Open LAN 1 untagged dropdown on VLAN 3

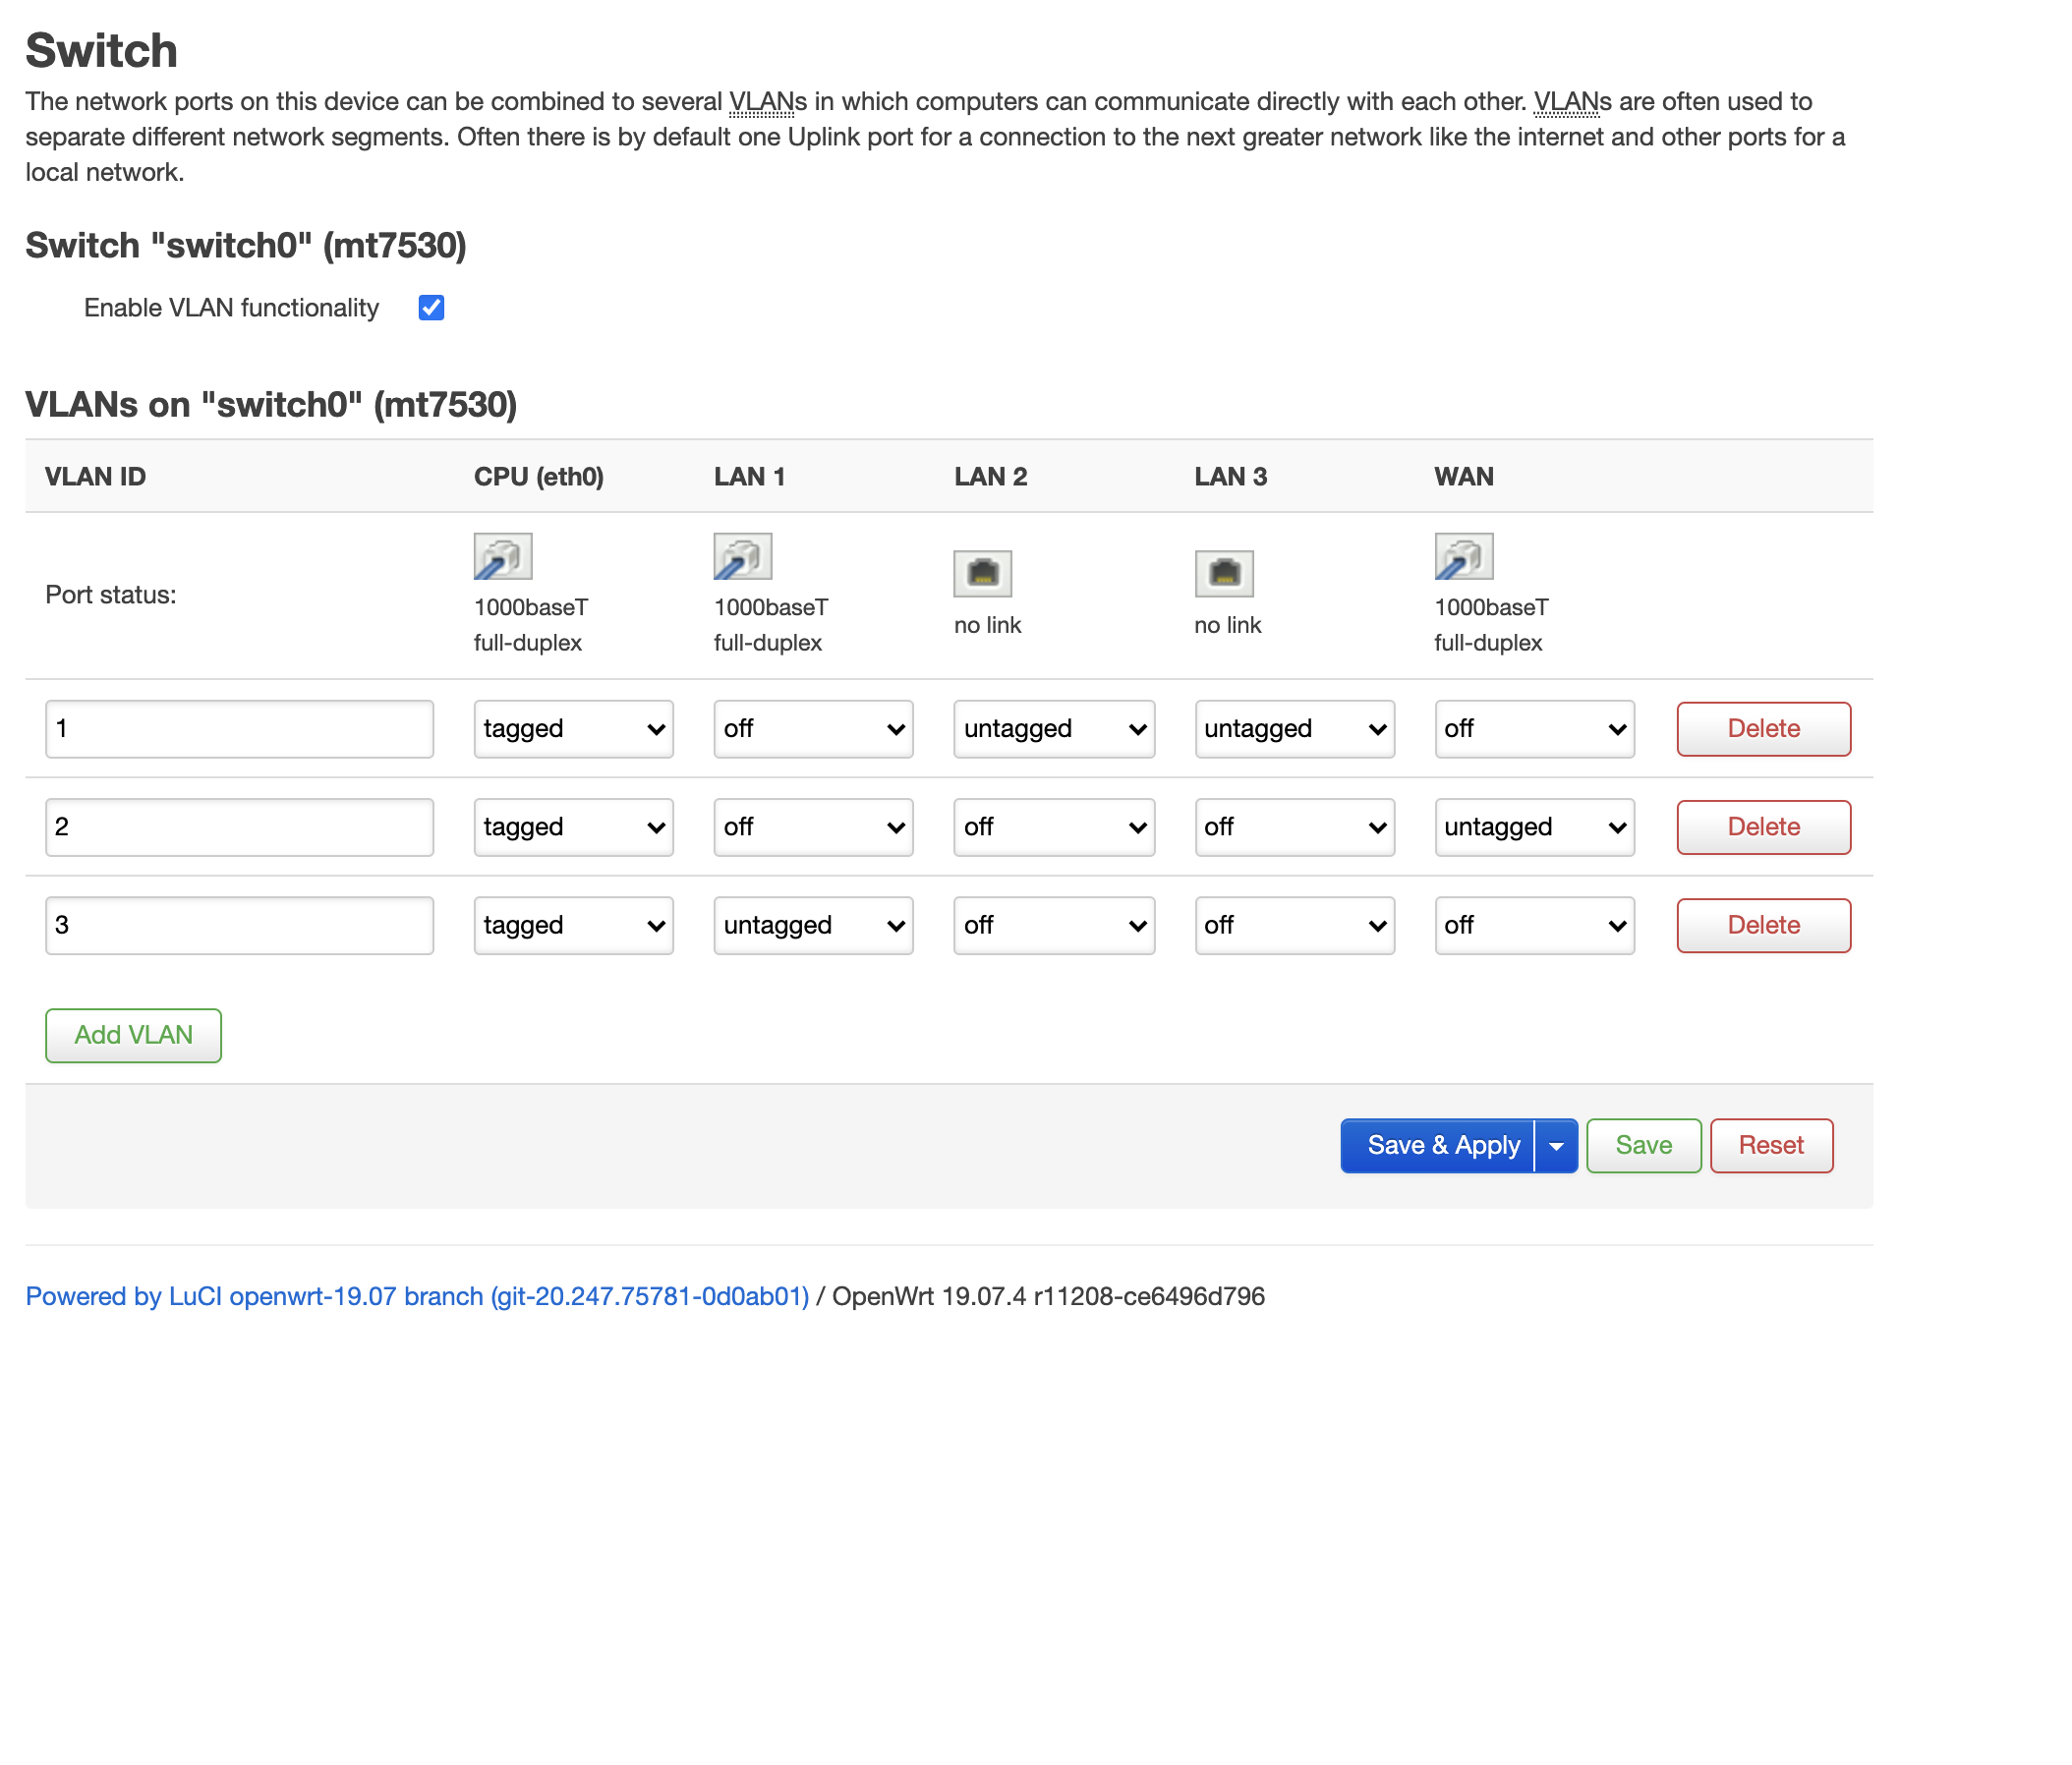click(x=813, y=925)
